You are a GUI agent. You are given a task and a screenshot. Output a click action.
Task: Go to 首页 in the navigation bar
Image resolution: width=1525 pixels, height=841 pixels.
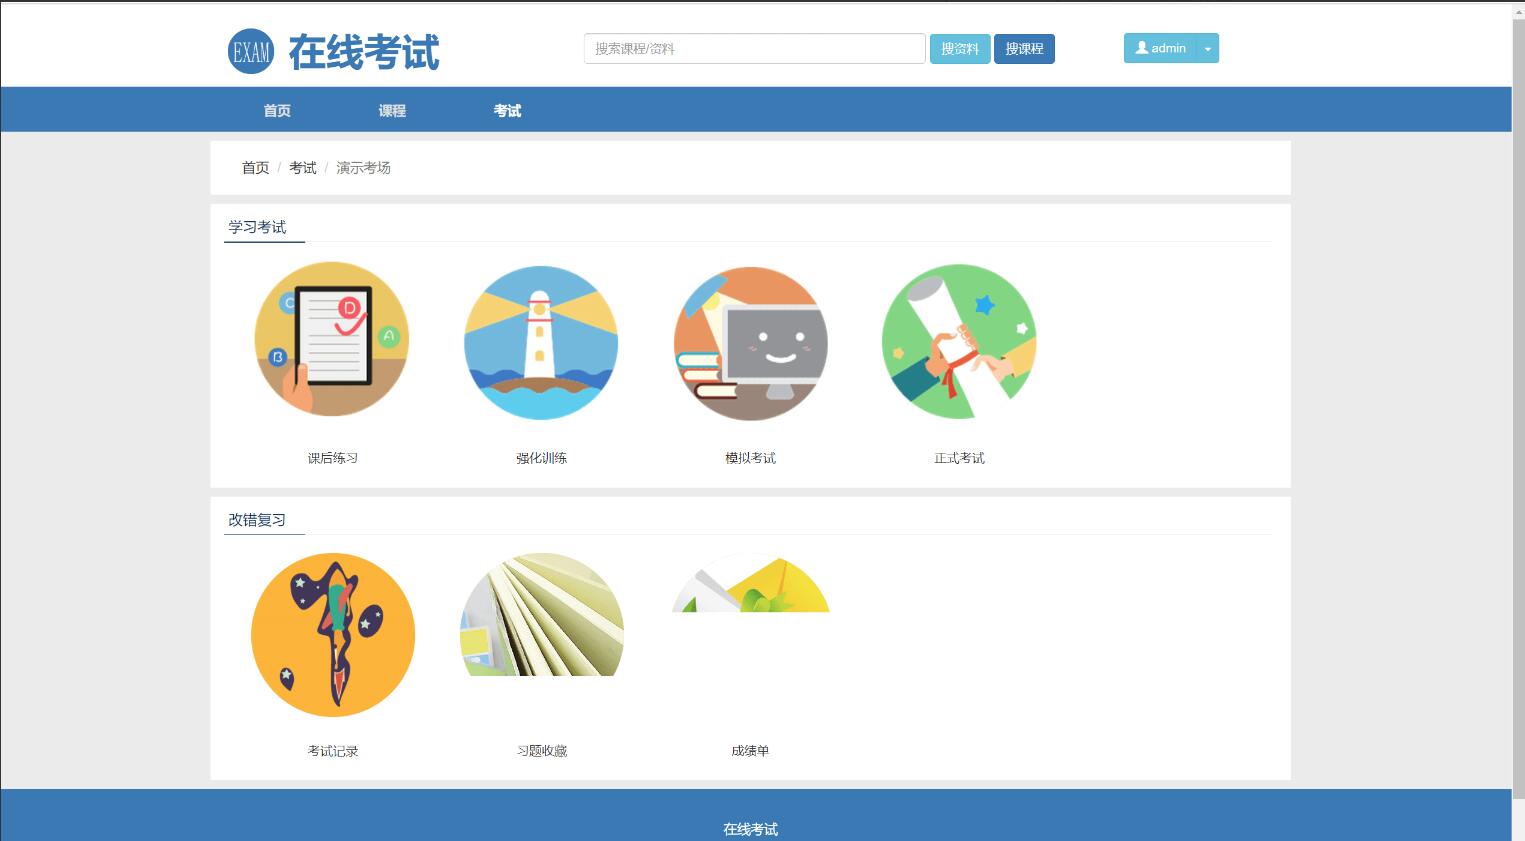tap(277, 111)
